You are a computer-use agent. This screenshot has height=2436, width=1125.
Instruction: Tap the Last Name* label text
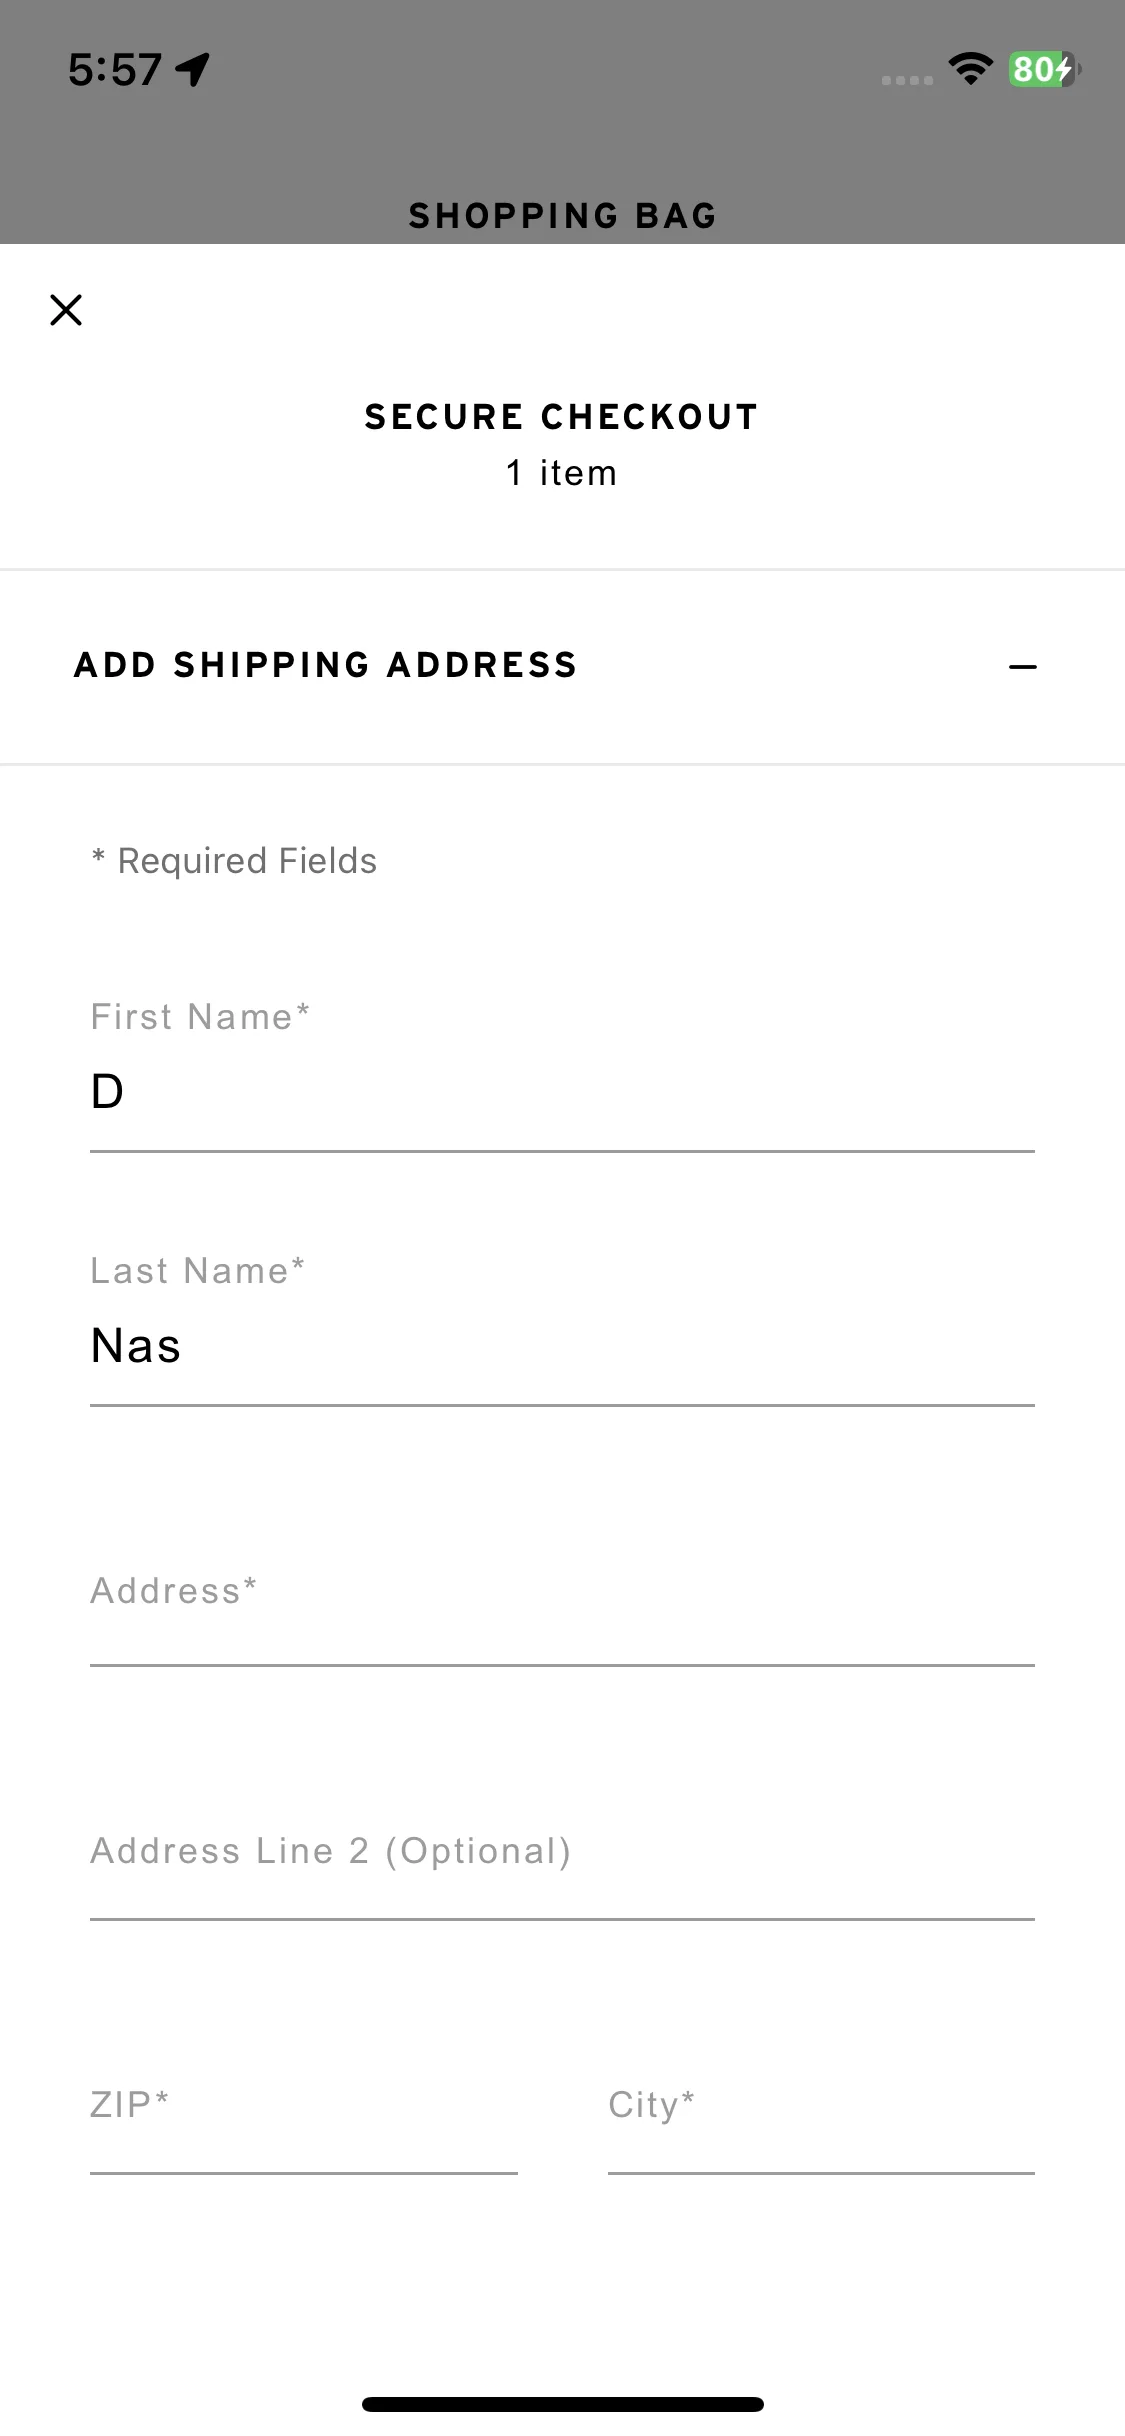[198, 1271]
